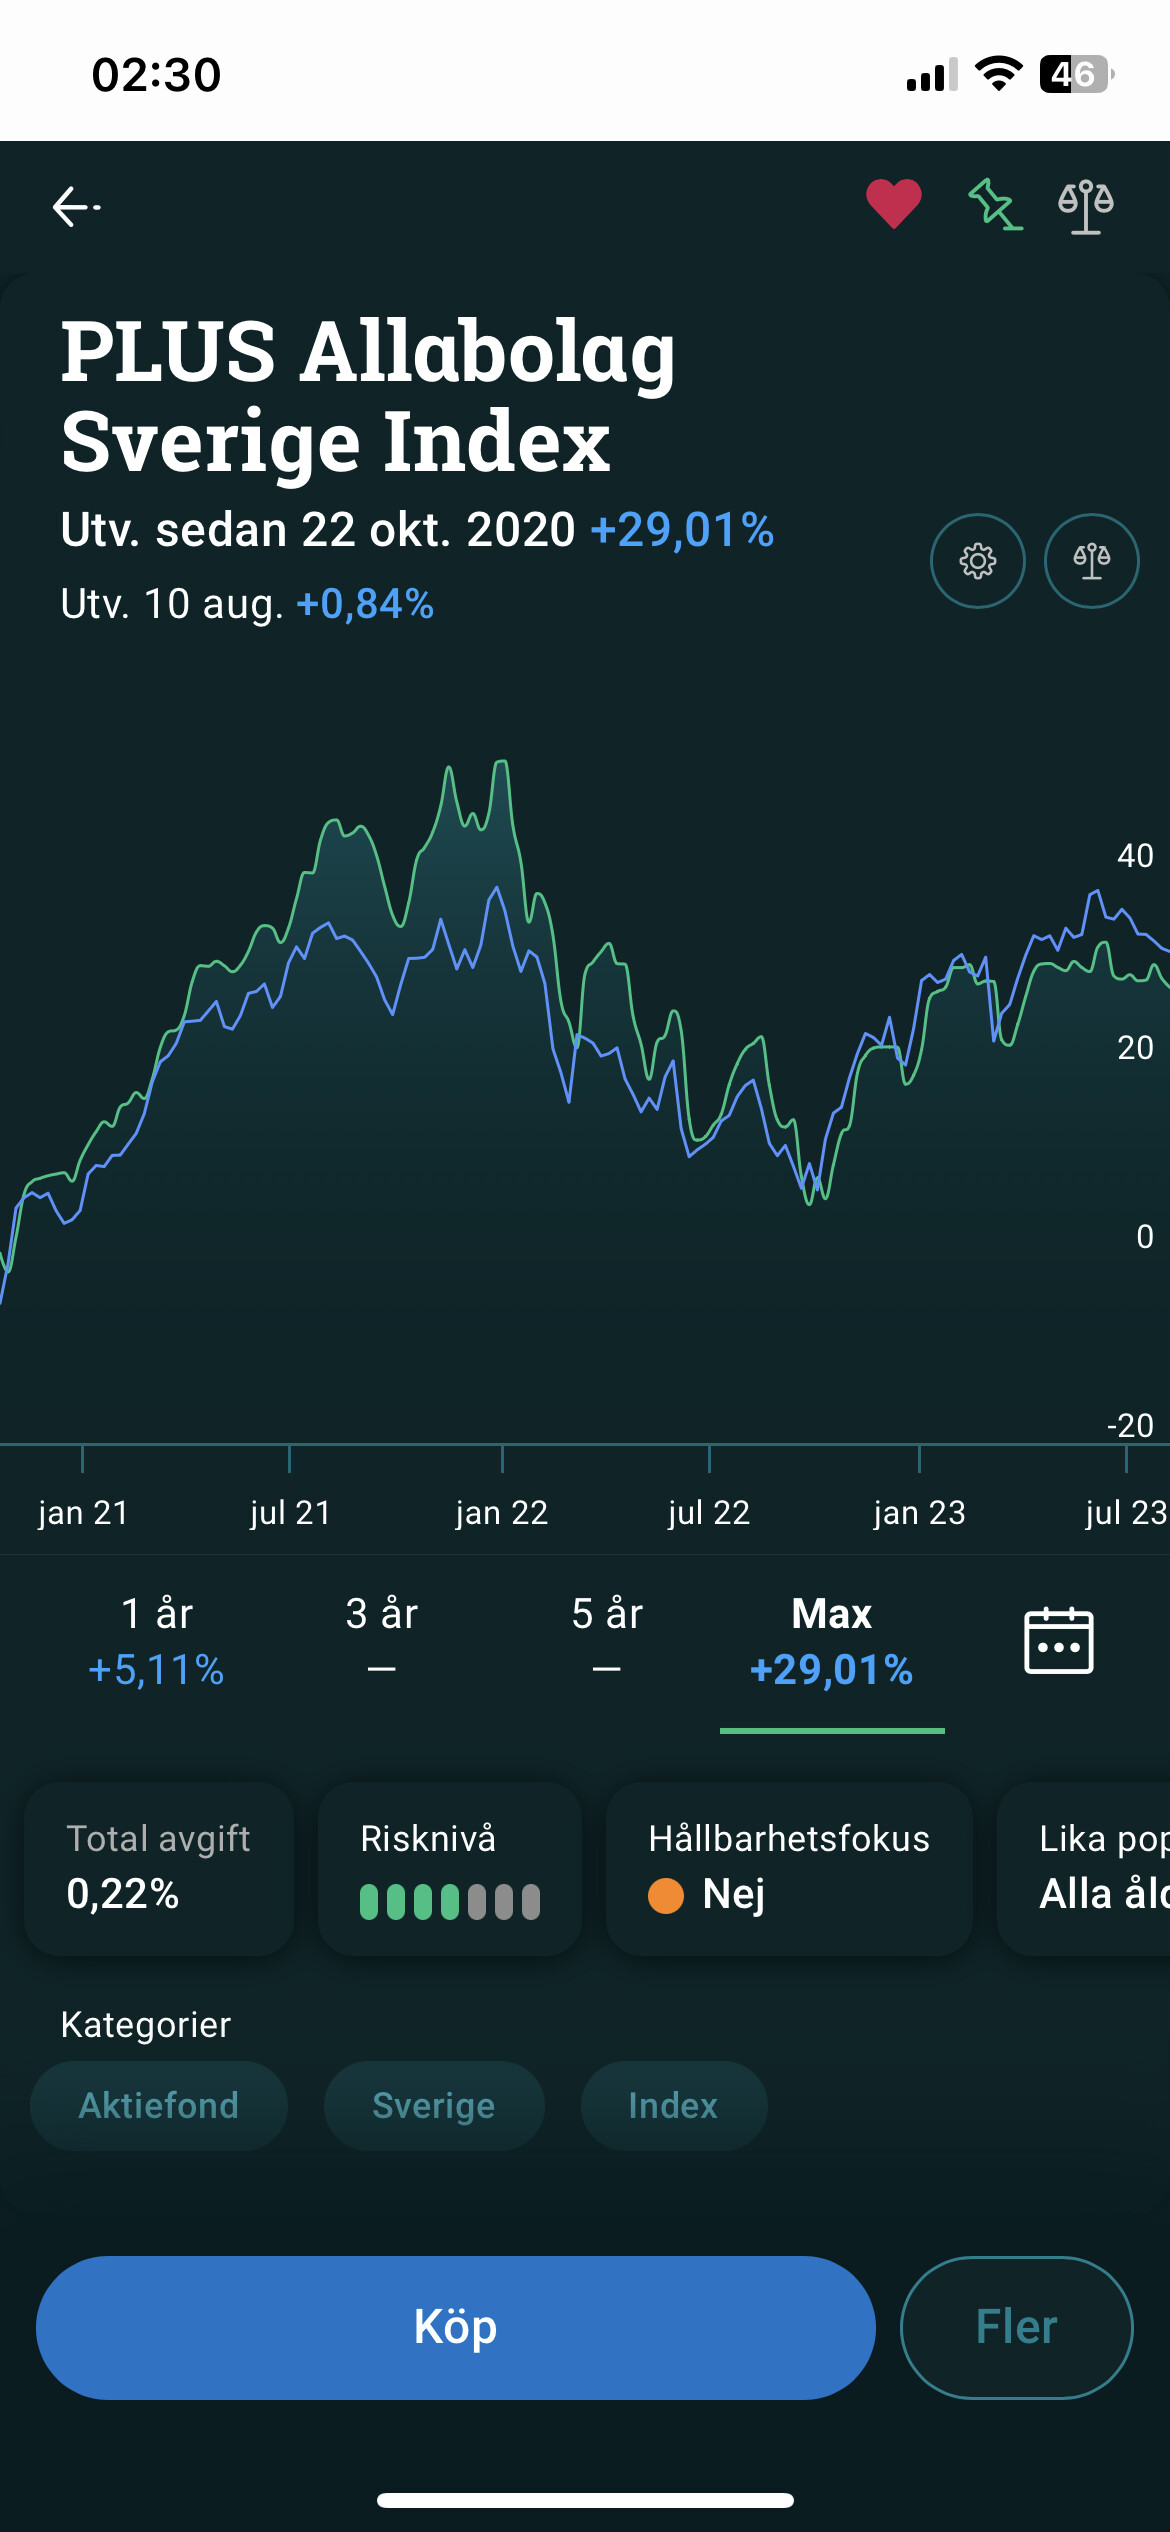The image size is (1170, 2532).
Task: Open the Hållbarhetsfokus card
Action: pyautogui.click(x=789, y=1867)
